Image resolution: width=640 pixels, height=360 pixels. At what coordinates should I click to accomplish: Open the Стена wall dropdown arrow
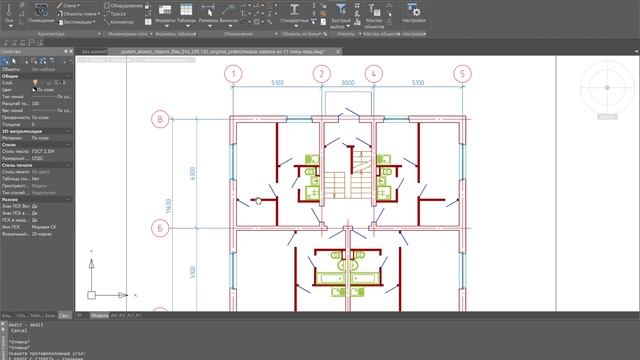point(78,6)
